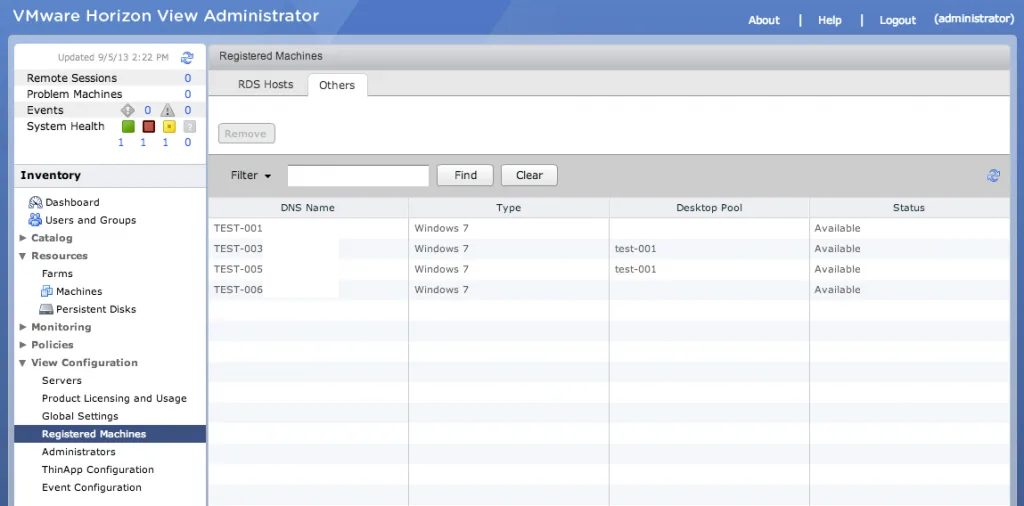1024x506 pixels.
Task: Click the Remove button
Action: point(246,134)
